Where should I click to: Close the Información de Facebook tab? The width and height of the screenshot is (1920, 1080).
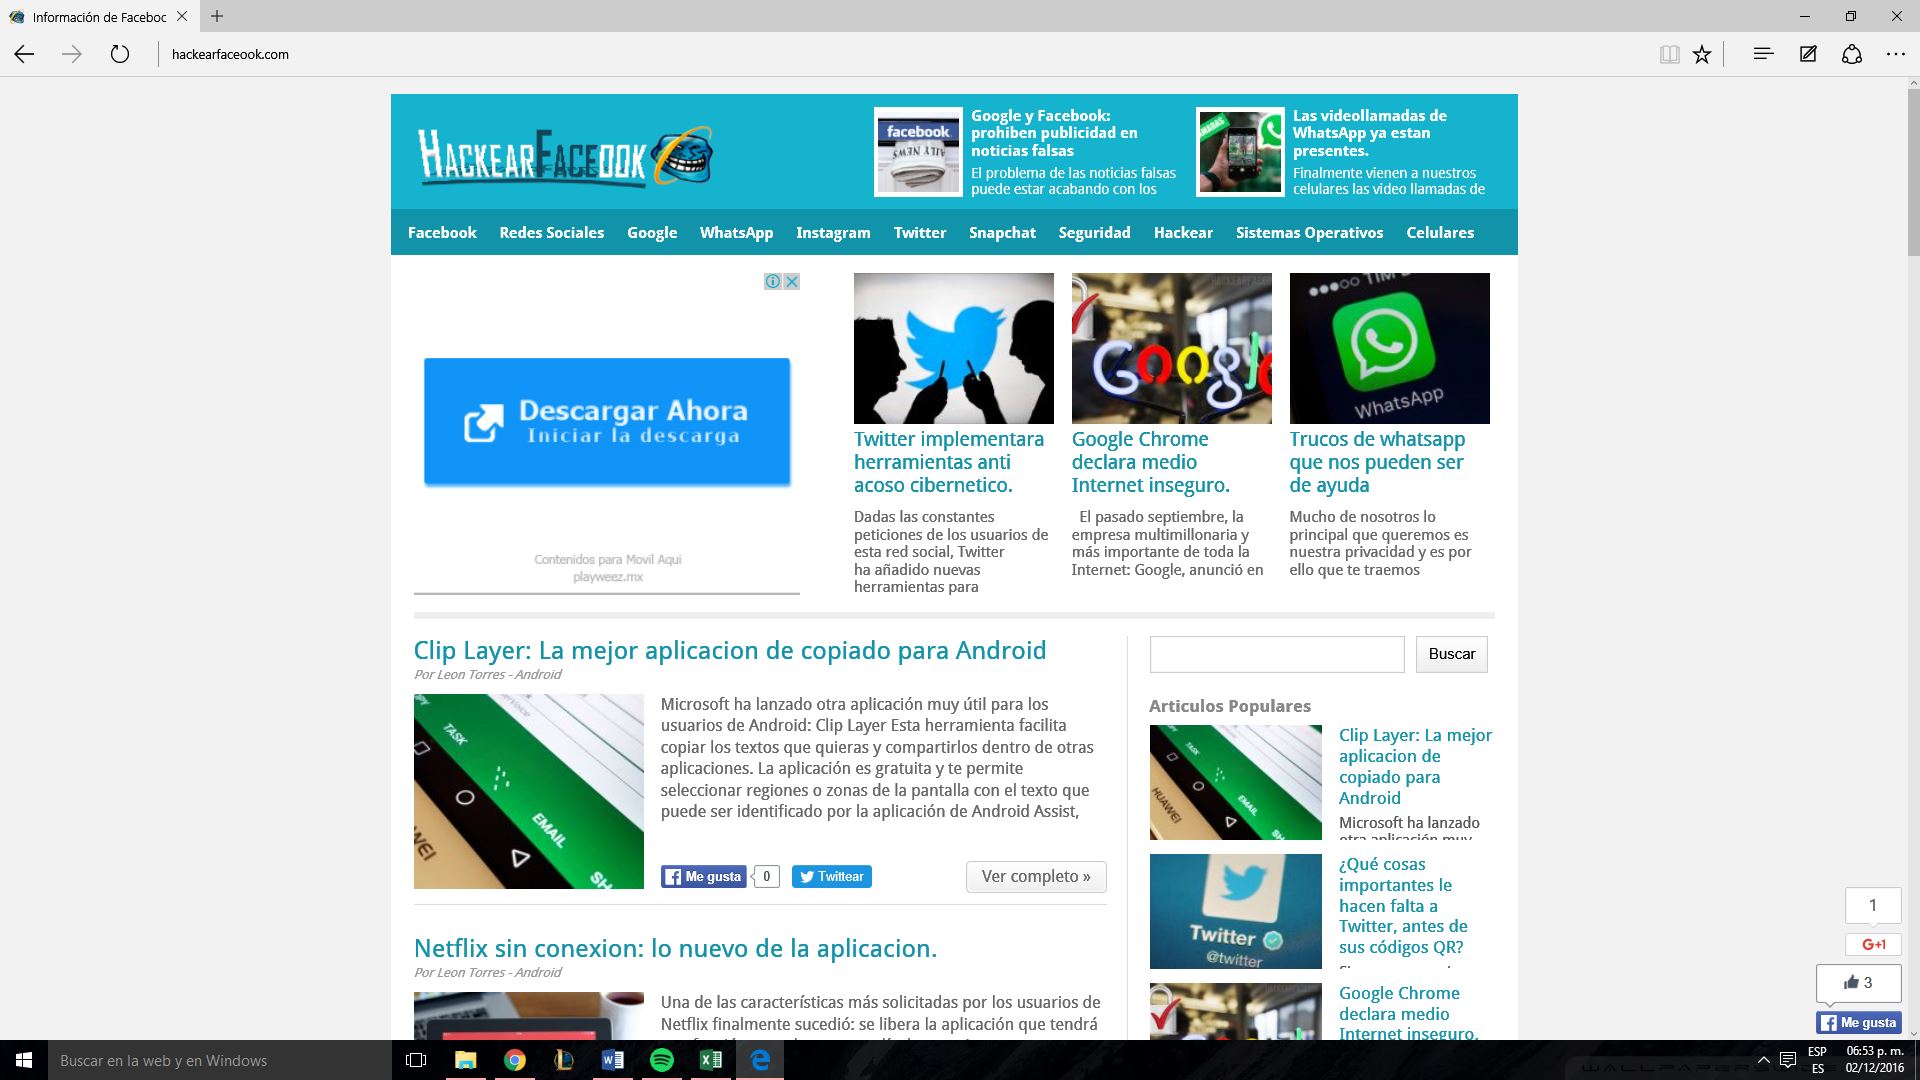[x=182, y=16]
